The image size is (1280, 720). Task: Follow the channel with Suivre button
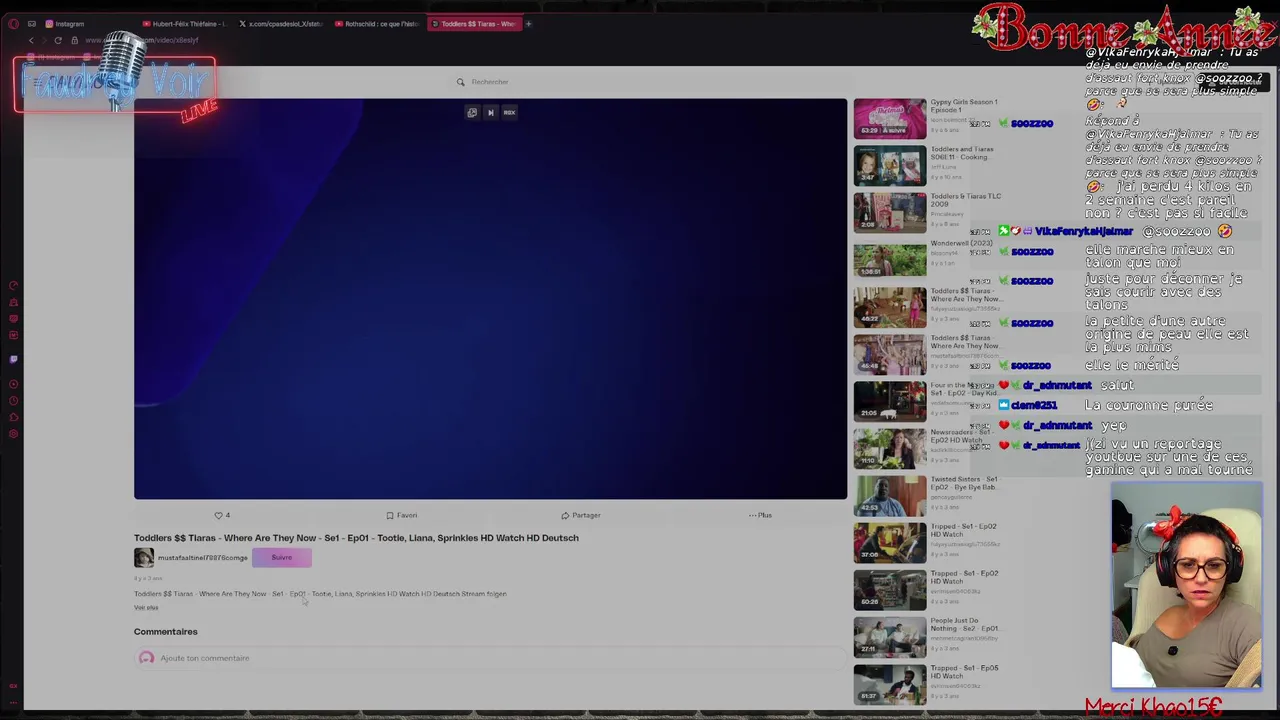point(282,558)
